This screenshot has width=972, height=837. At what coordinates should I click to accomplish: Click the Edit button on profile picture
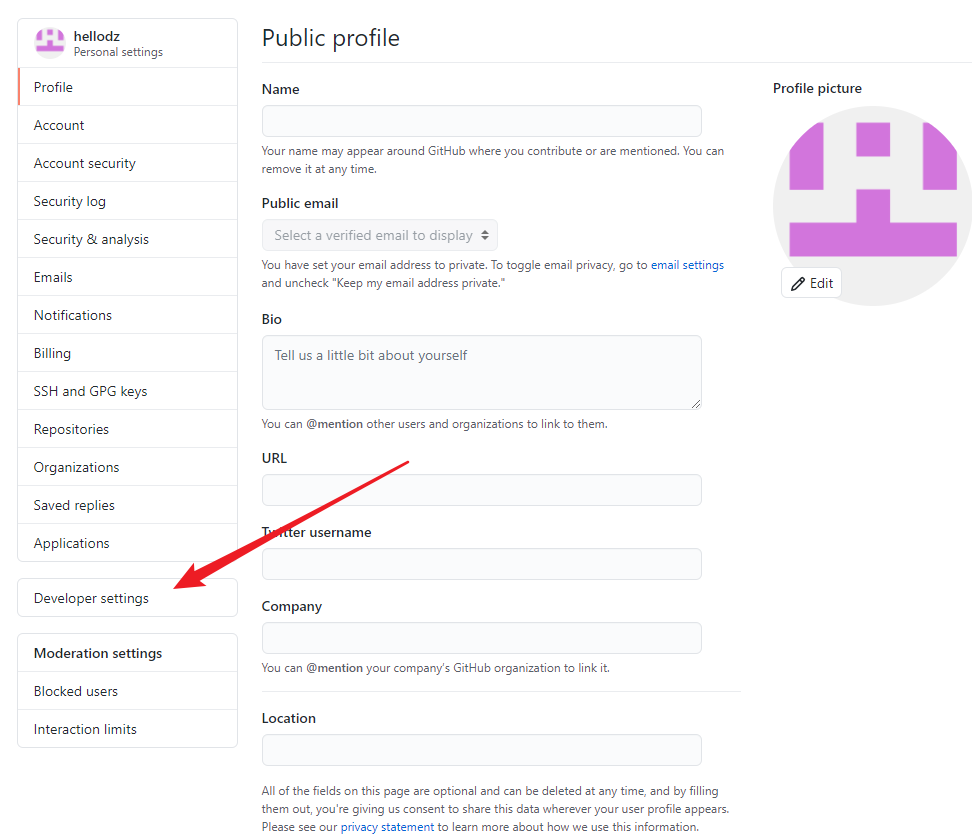[811, 283]
